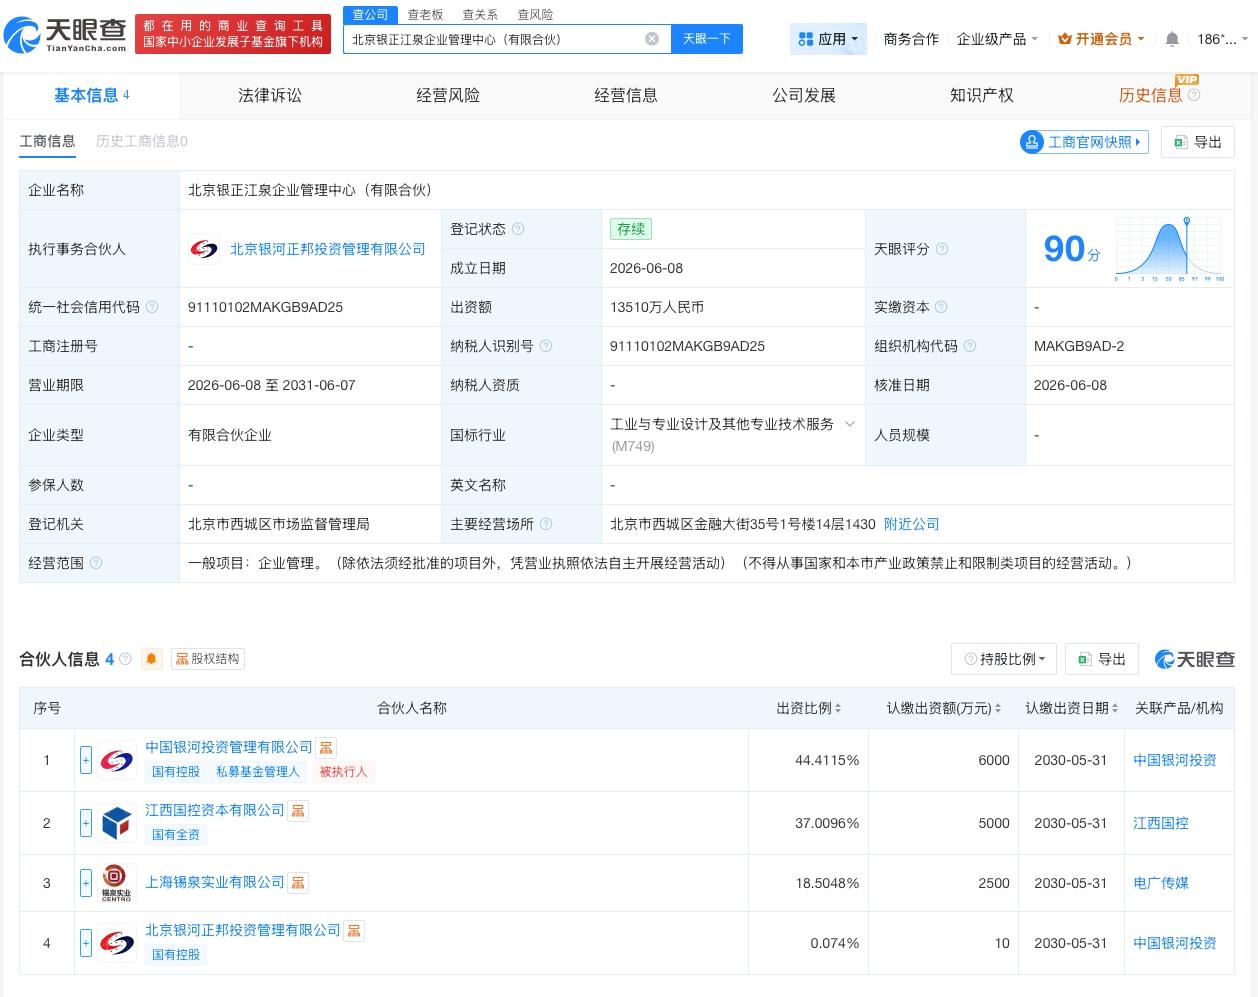Click the 股权结构 button

coord(208,659)
